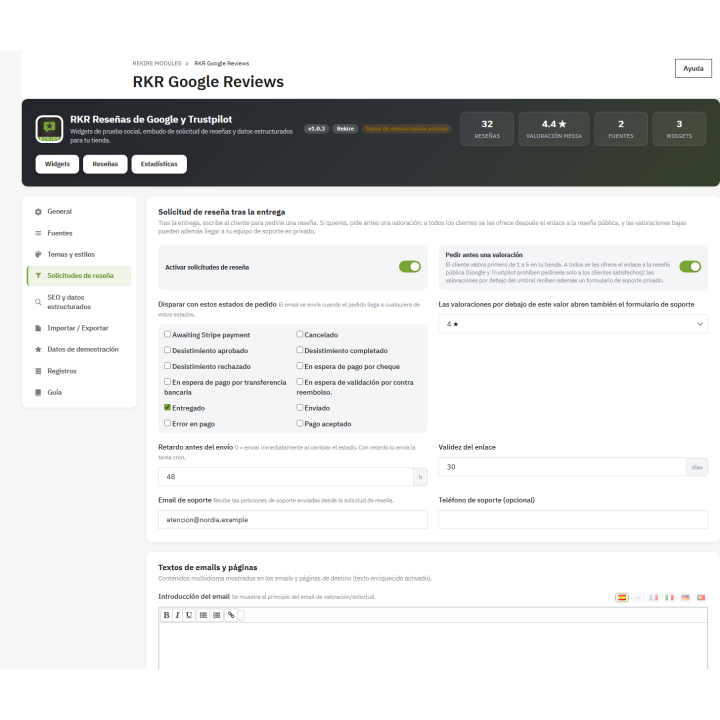Click the Email de soporte field
The image size is (720, 720).
click(x=292, y=520)
